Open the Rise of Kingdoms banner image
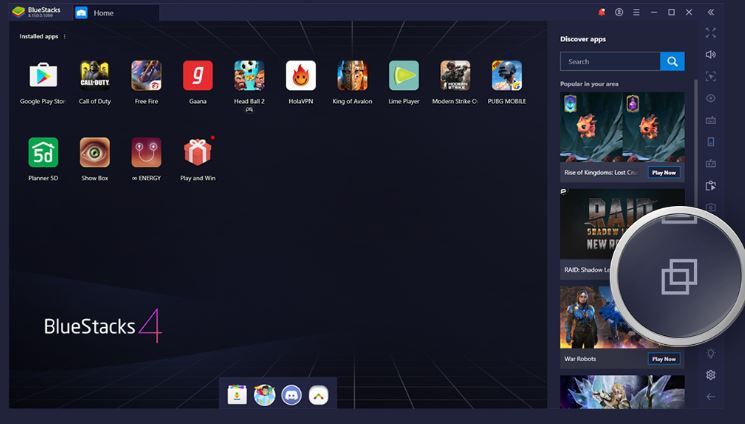Viewport: 745px width, 424px height. (x=622, y=127)
